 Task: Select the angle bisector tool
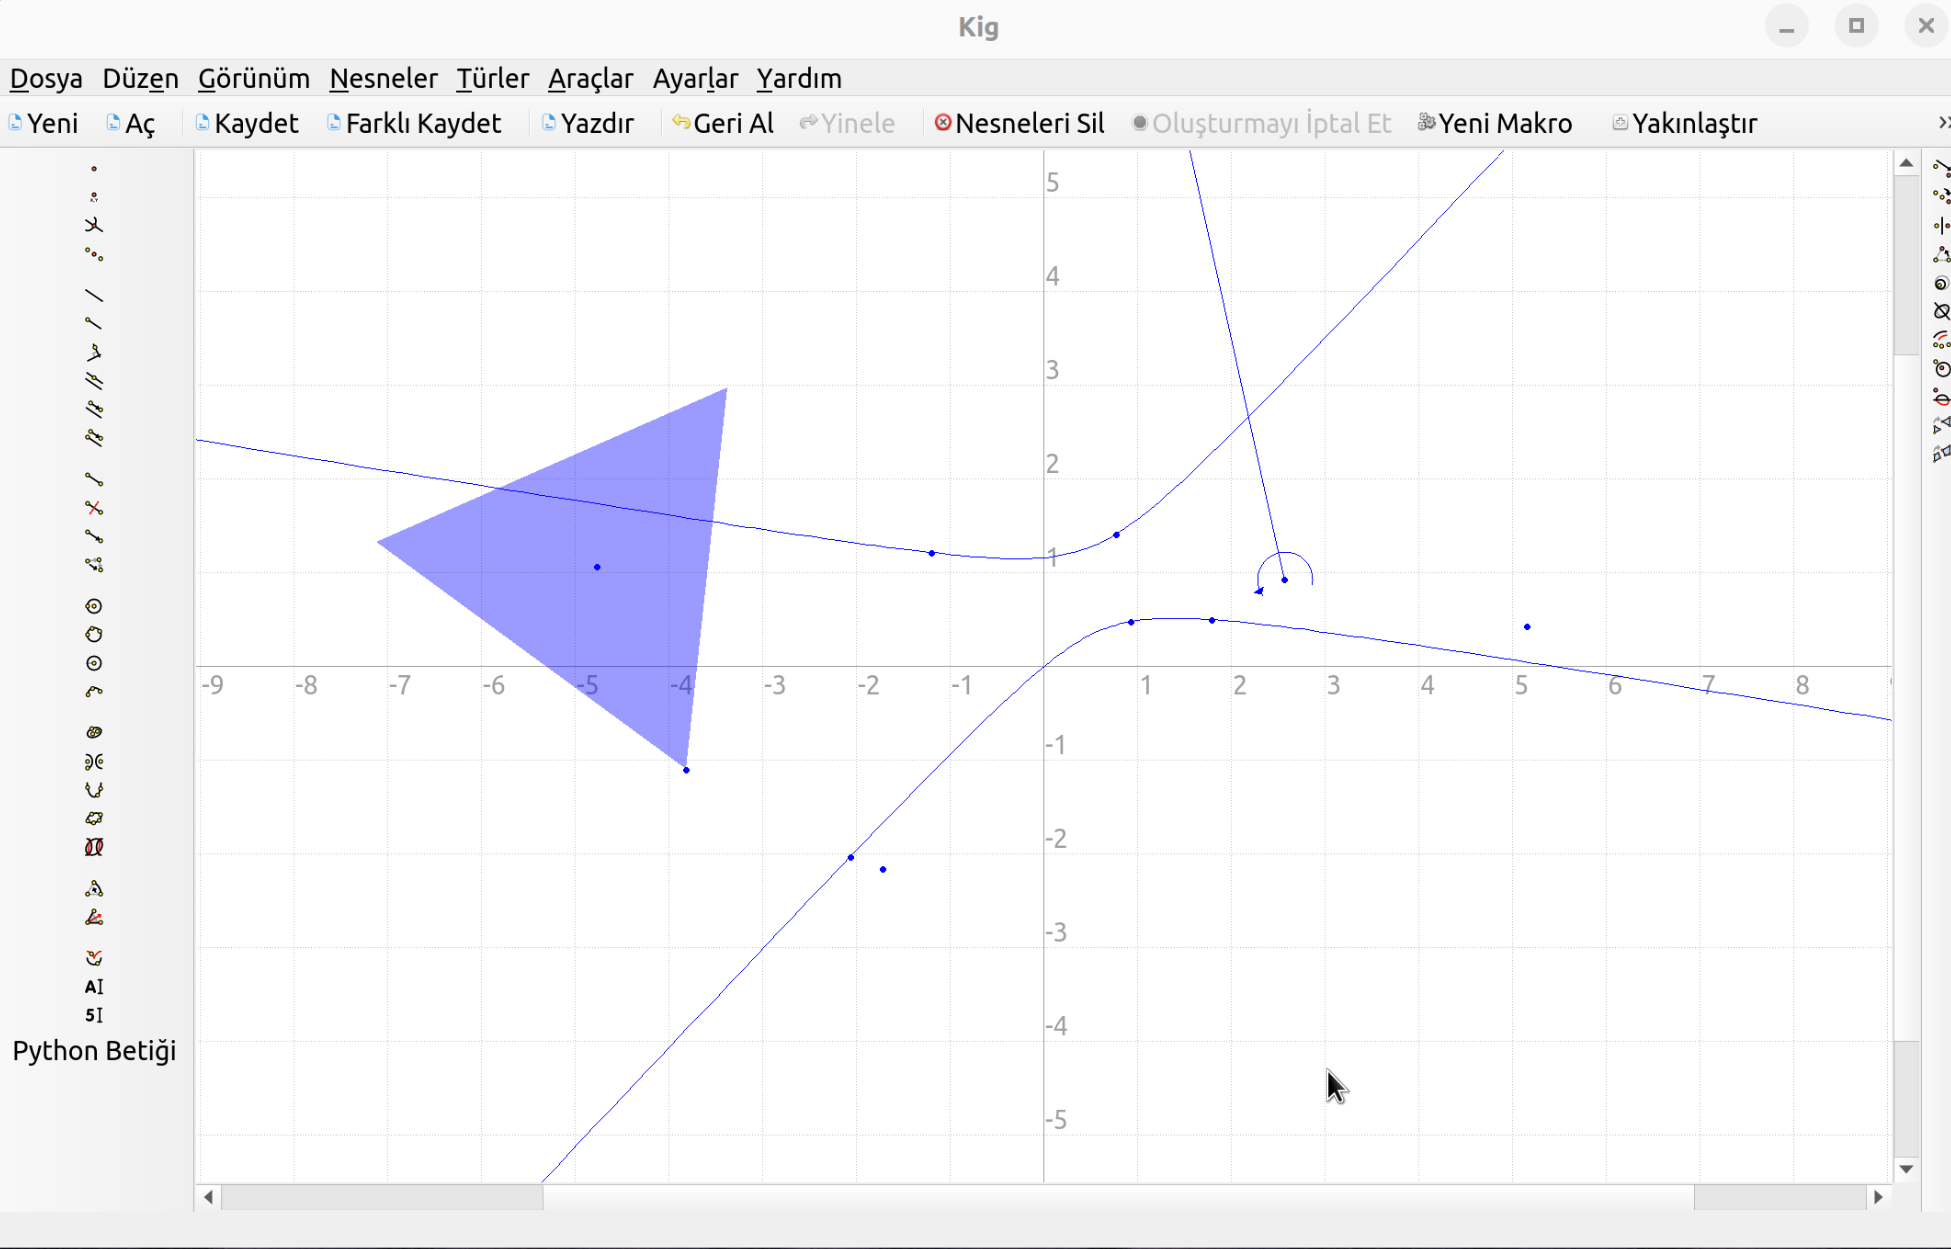(94, 917)
